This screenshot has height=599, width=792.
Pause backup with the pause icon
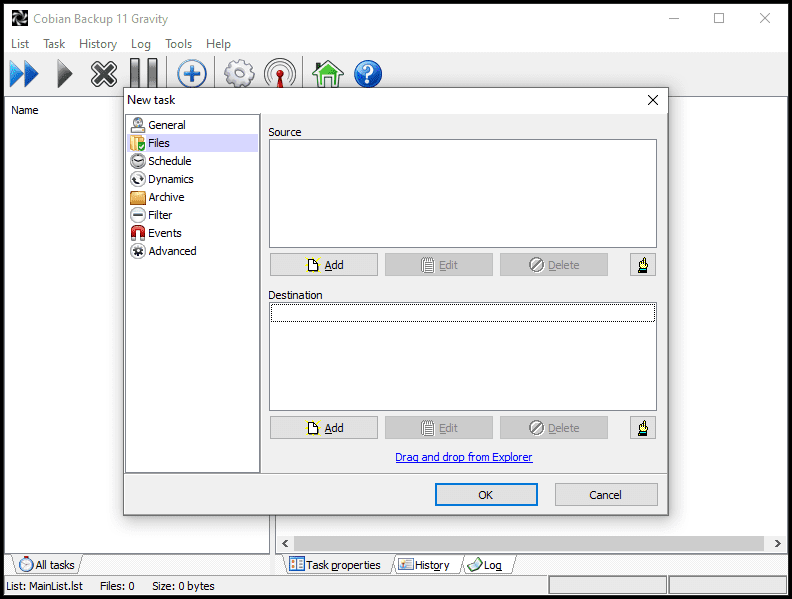point(144,74)
